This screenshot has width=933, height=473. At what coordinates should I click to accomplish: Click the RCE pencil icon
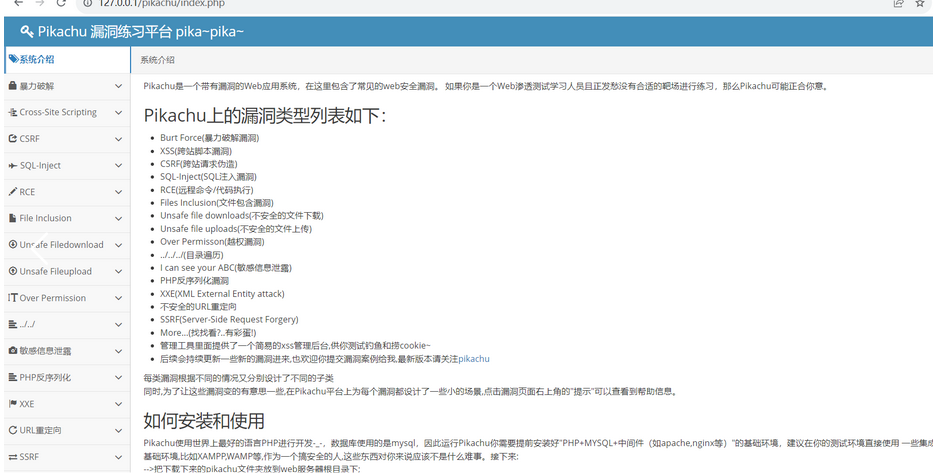12,192
